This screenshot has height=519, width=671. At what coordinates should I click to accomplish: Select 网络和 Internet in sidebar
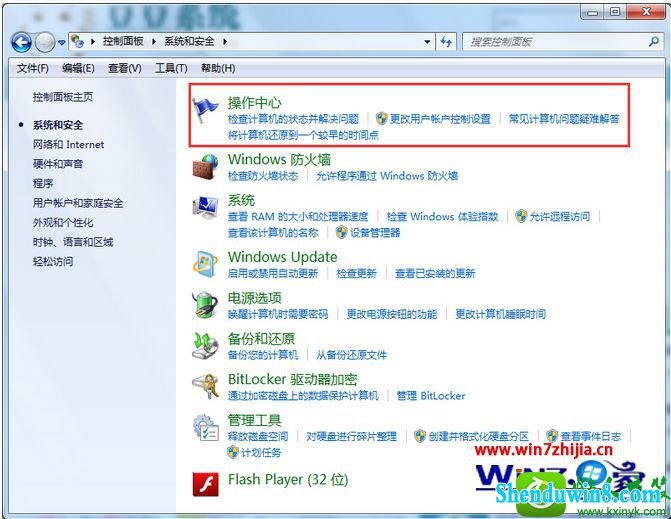point(68,145)
